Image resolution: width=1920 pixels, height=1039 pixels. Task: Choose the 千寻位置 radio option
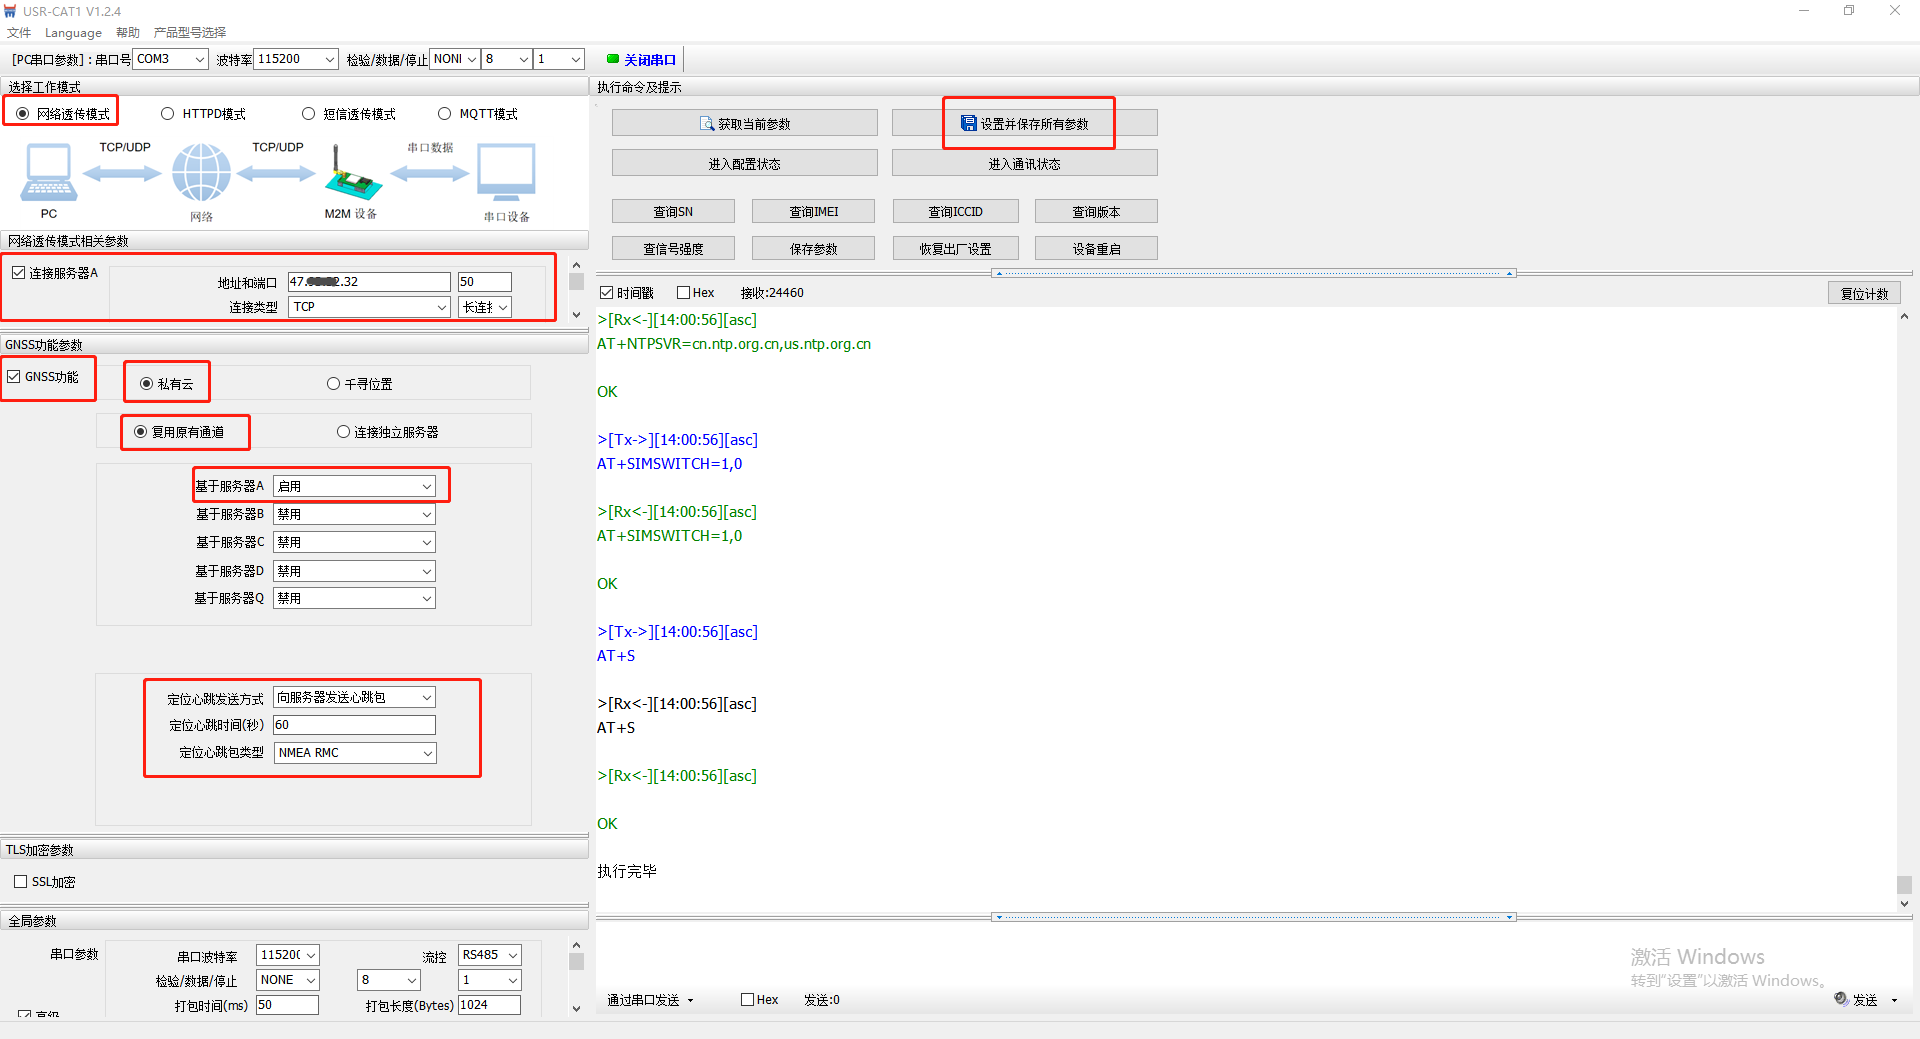pos(334,384)
